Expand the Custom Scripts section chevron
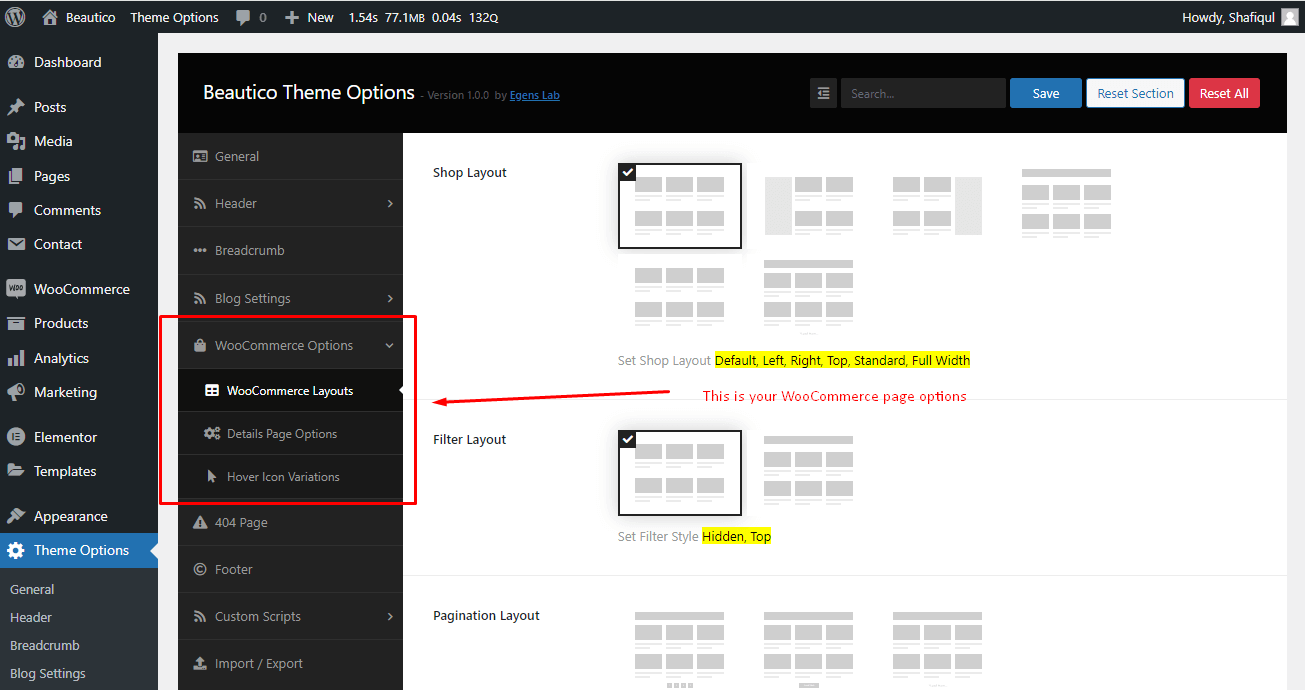 (390, 616)
